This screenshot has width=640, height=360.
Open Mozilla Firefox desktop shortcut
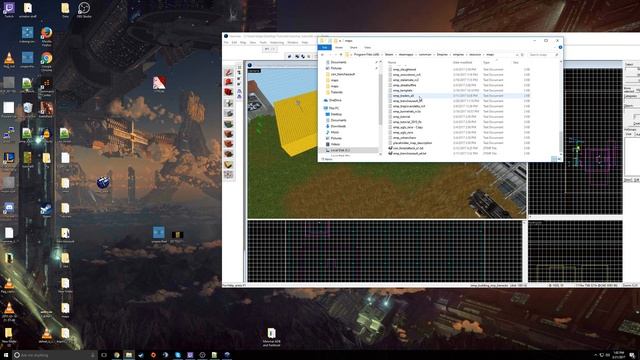pos(46,36)
